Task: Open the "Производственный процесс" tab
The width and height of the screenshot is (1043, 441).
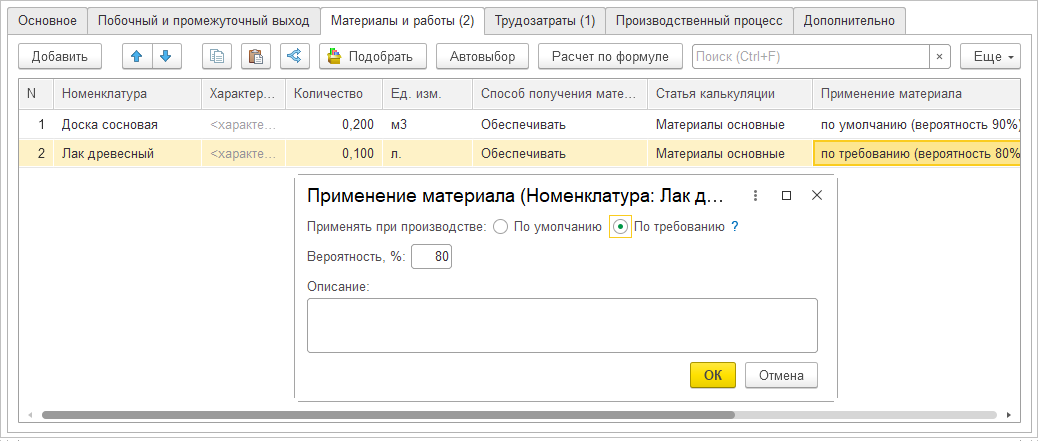Action: (x=699, y=20)
